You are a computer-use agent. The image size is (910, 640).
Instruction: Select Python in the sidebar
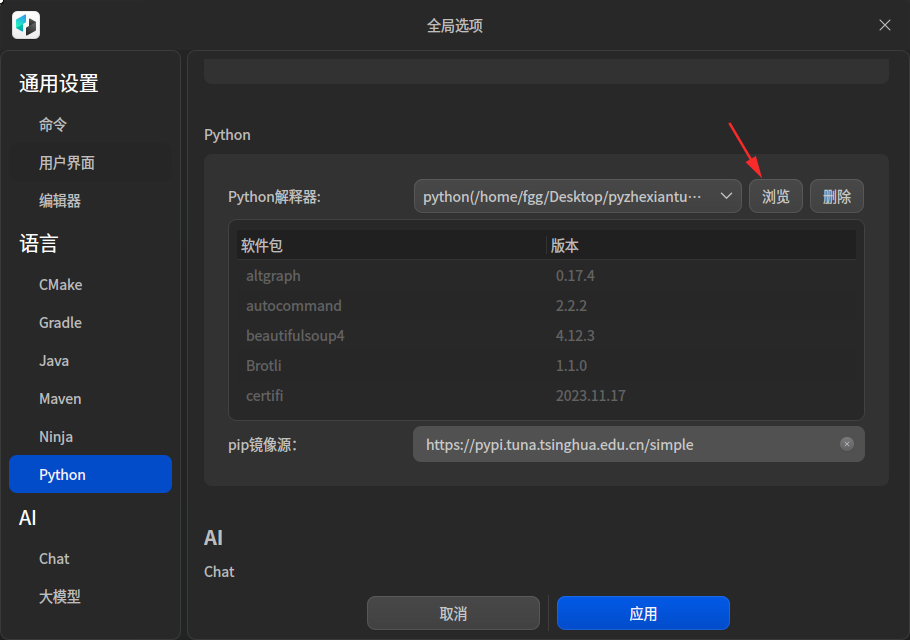point(91,474)
